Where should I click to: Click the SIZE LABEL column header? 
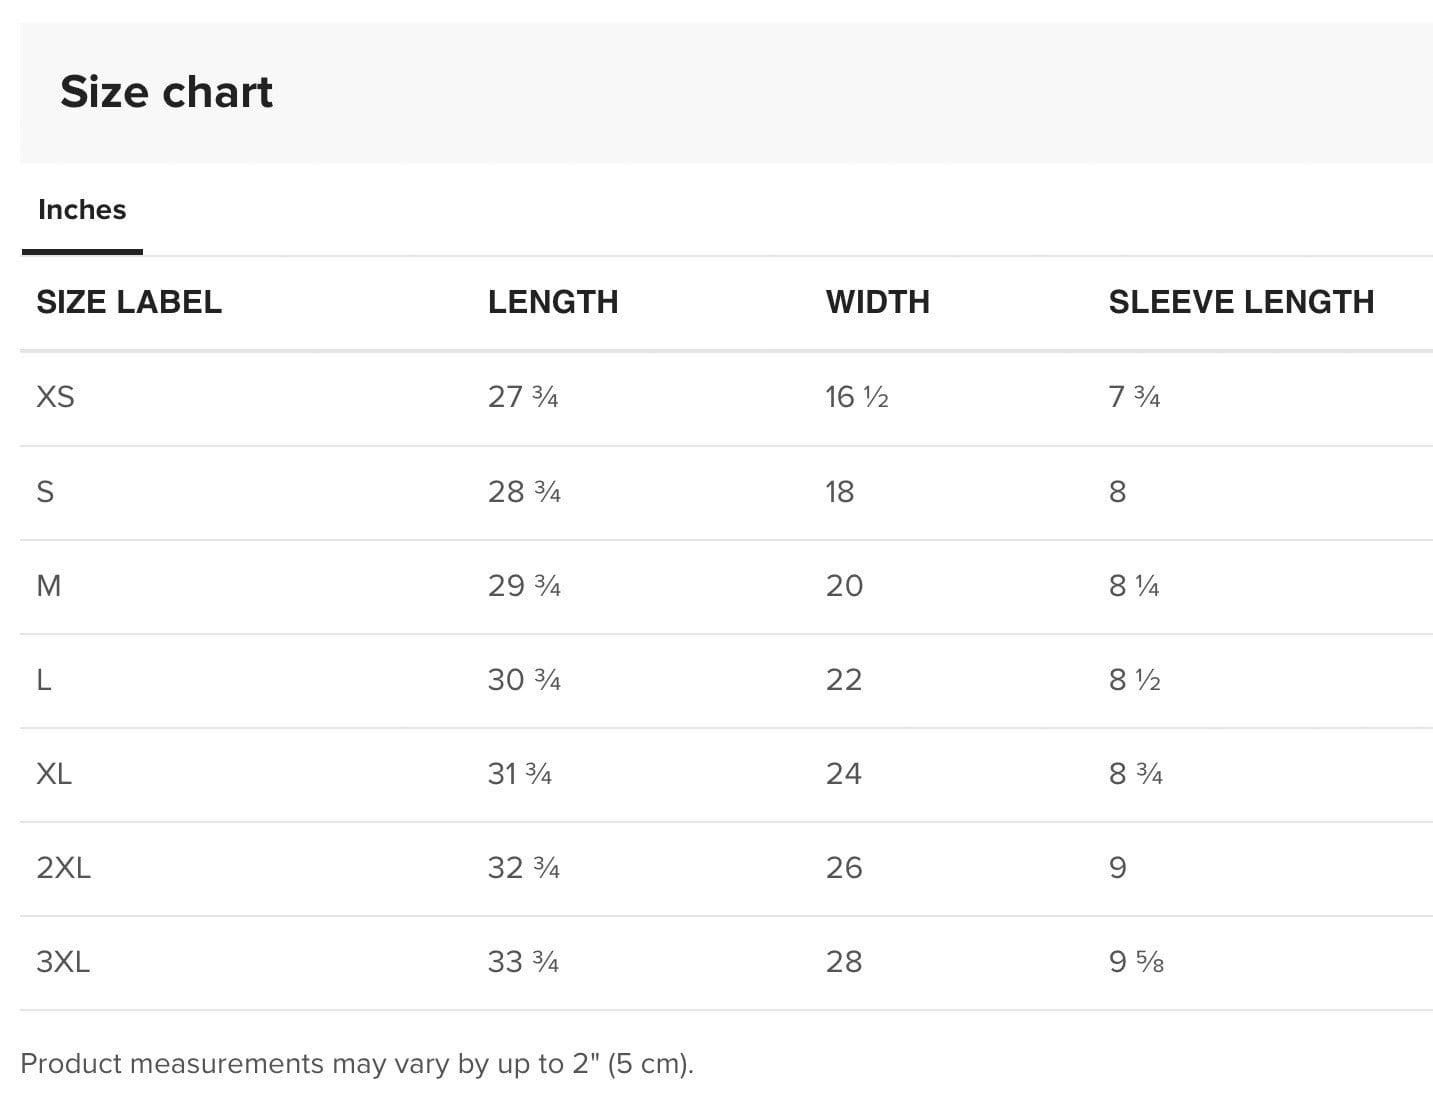[x=129, y=302]
